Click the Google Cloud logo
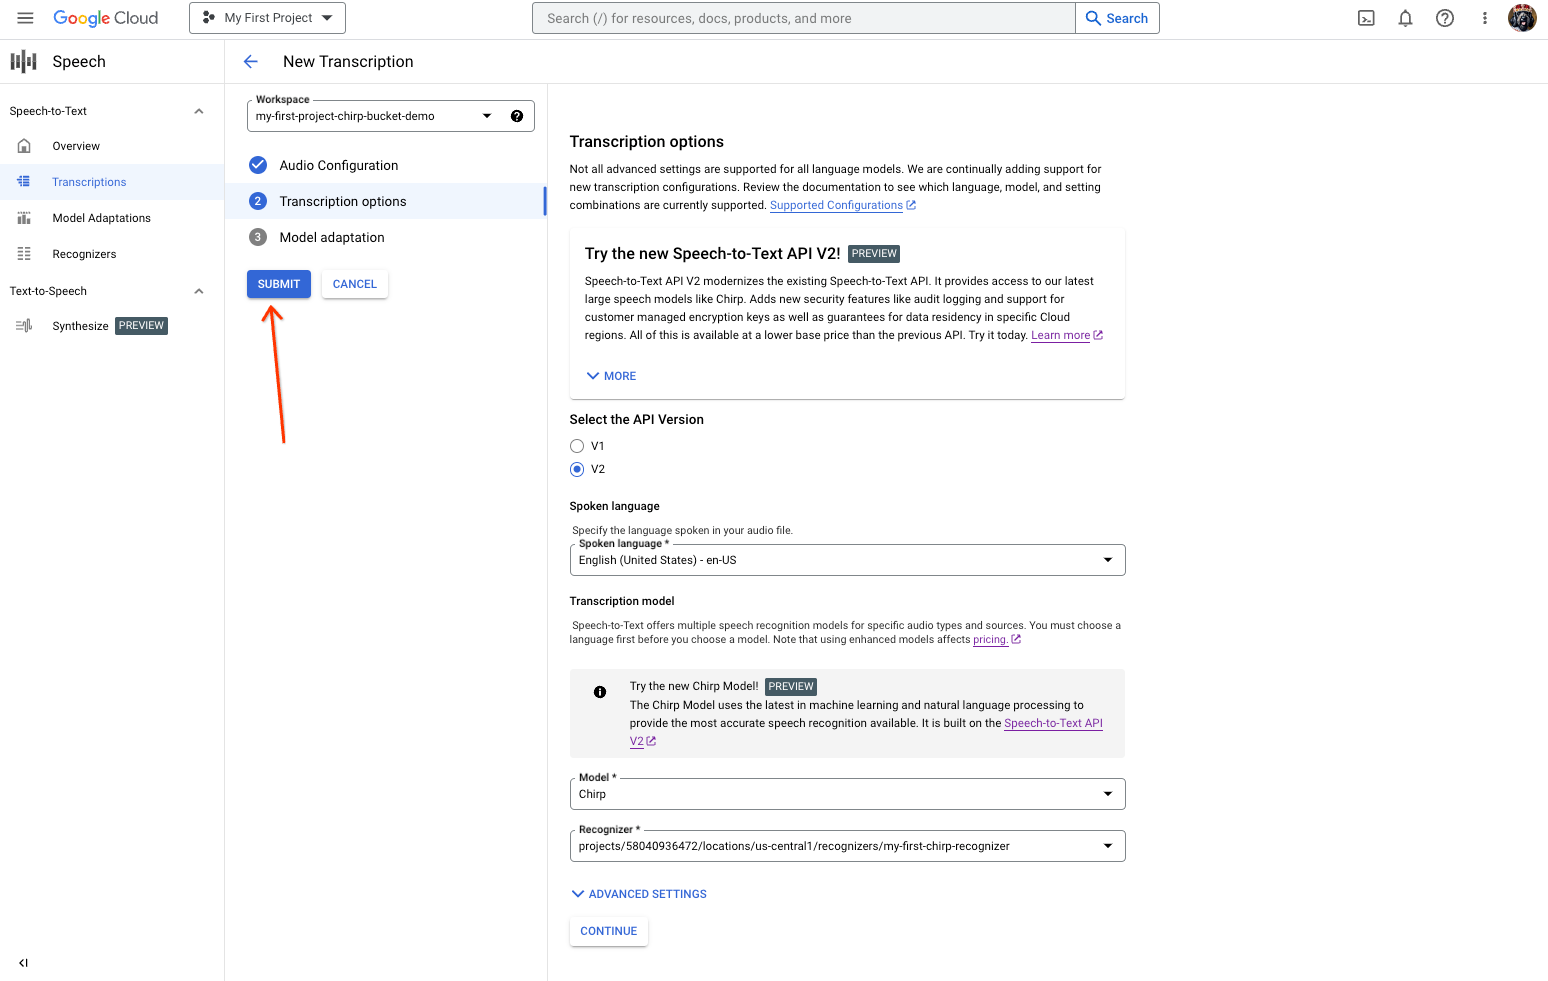Viewport: 1548px width, 981px height. [x=105, y=18]
